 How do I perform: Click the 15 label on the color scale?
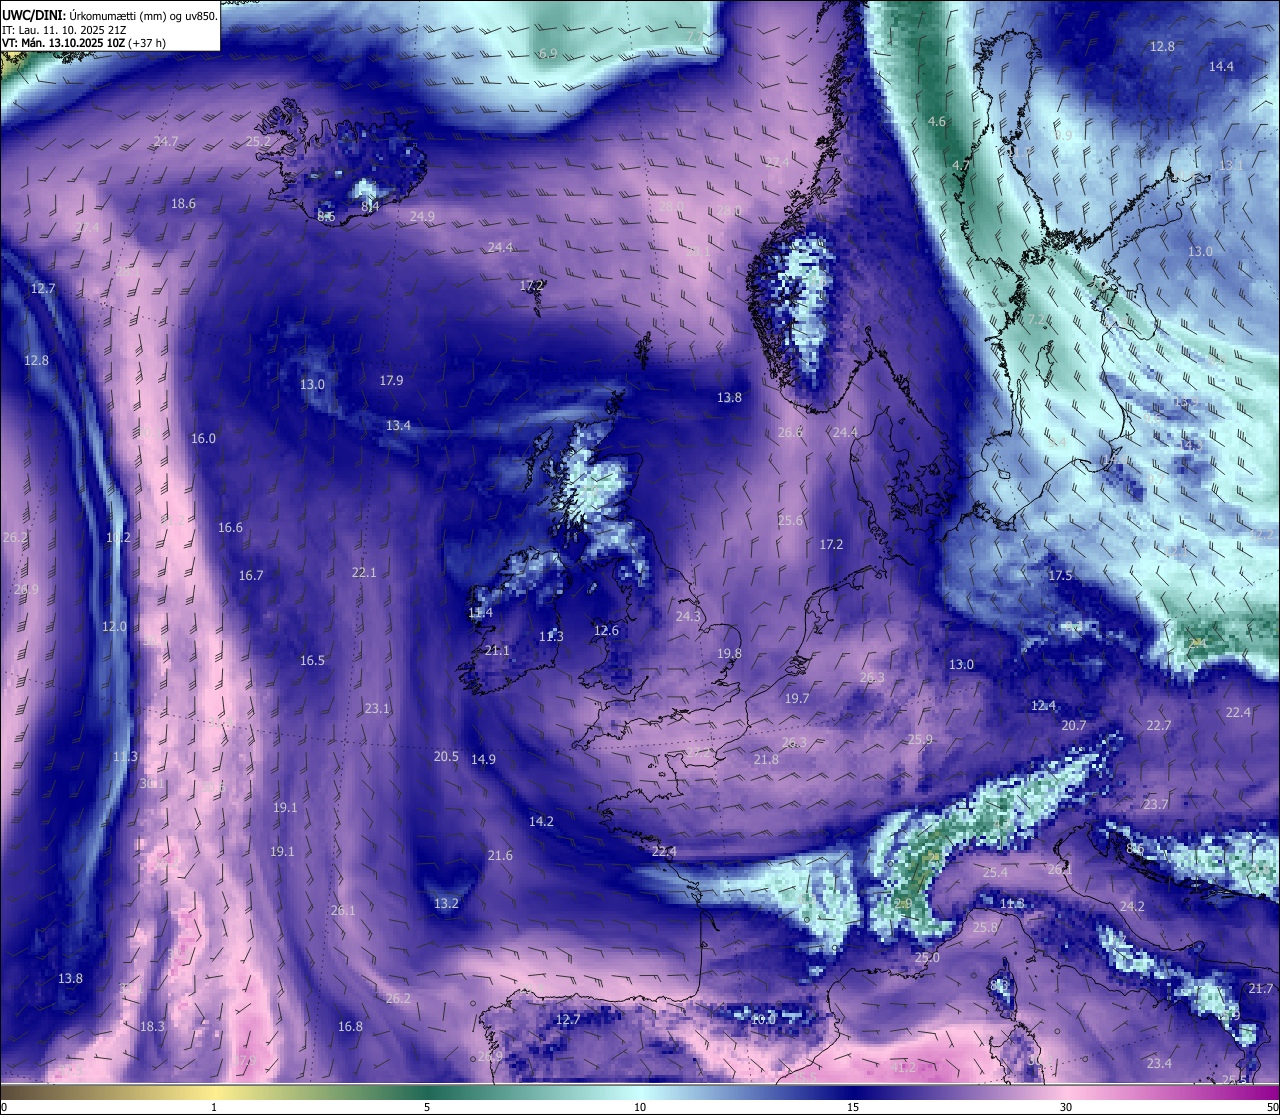coord(853,1107)
